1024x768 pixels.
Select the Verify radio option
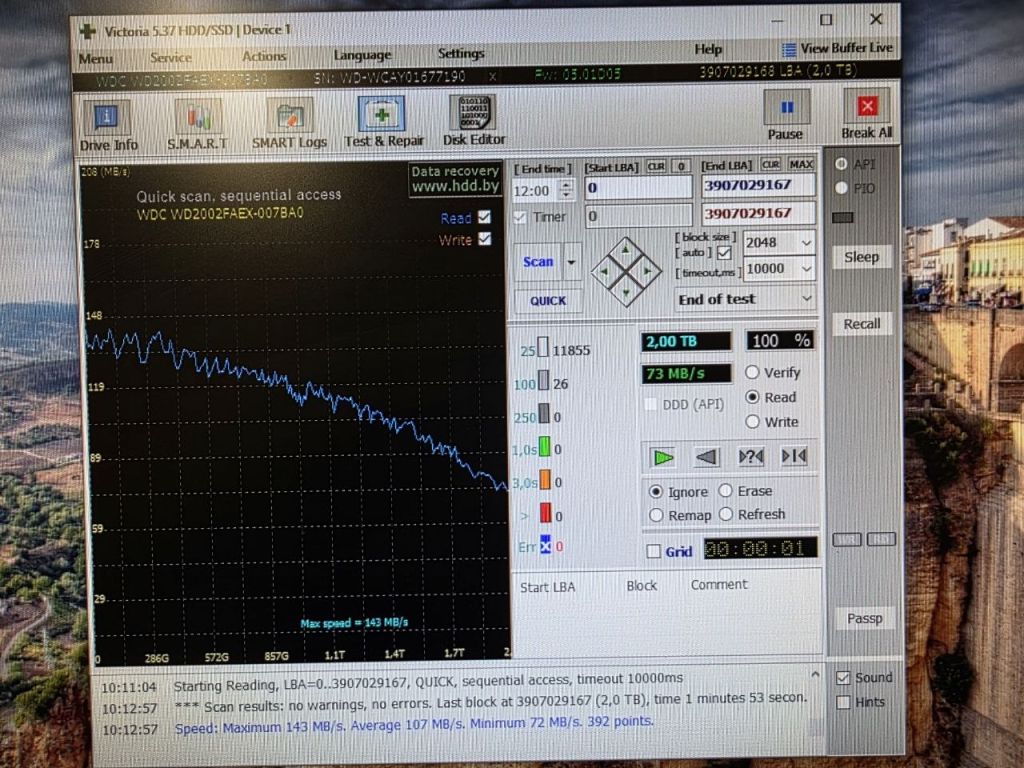752,372
